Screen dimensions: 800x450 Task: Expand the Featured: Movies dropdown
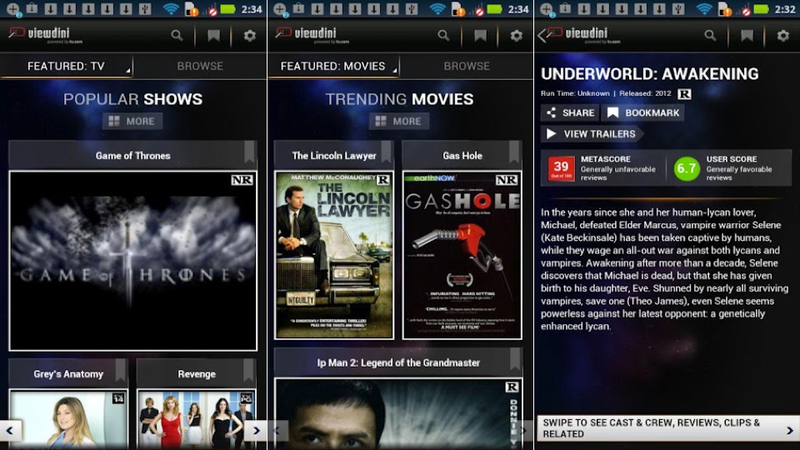(333, 66)
